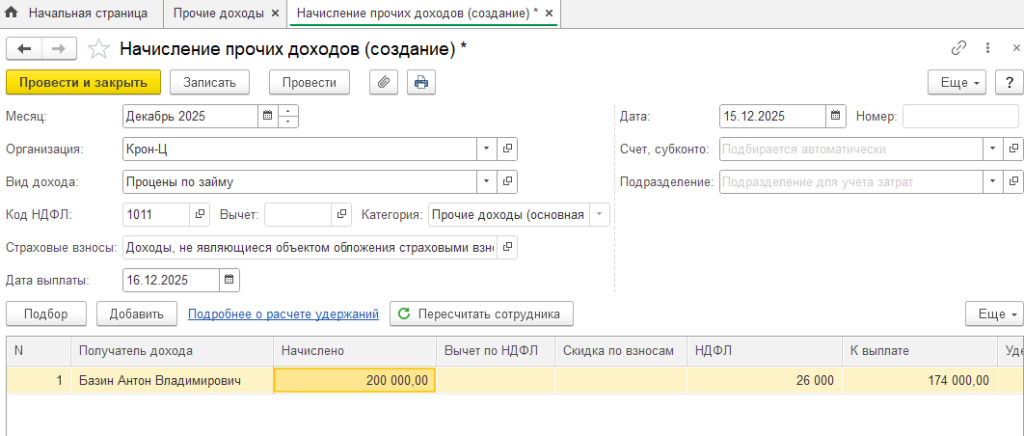Open calendar for Дата выплаты field
1024x436 pixels.
point(229,280)
